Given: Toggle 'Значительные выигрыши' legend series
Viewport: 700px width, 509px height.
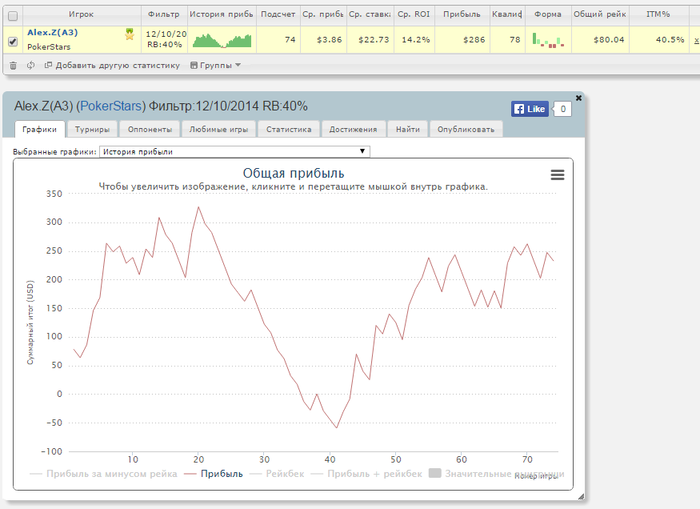Looking at the screenshot, I should click(x=496, y=474).
